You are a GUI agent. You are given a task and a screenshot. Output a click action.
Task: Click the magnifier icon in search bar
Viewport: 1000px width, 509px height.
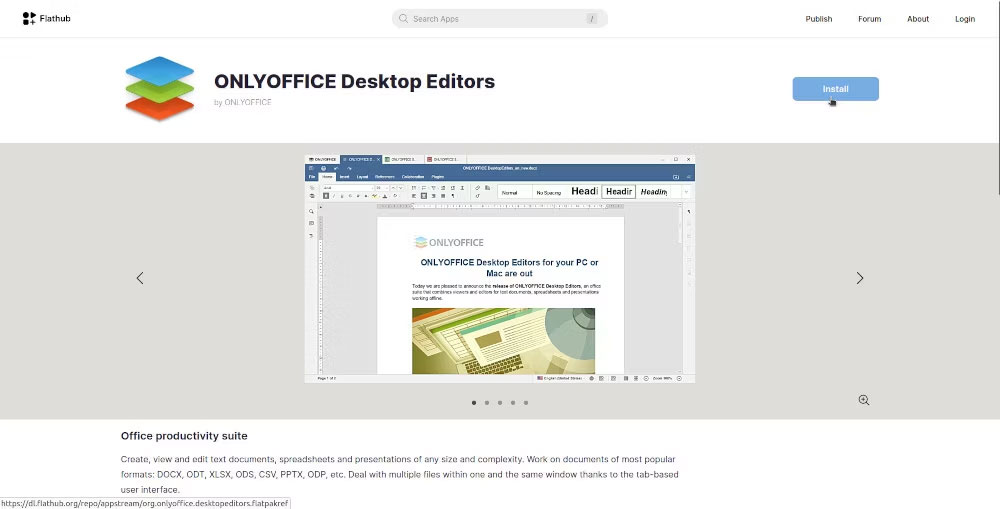pos(403,18)
